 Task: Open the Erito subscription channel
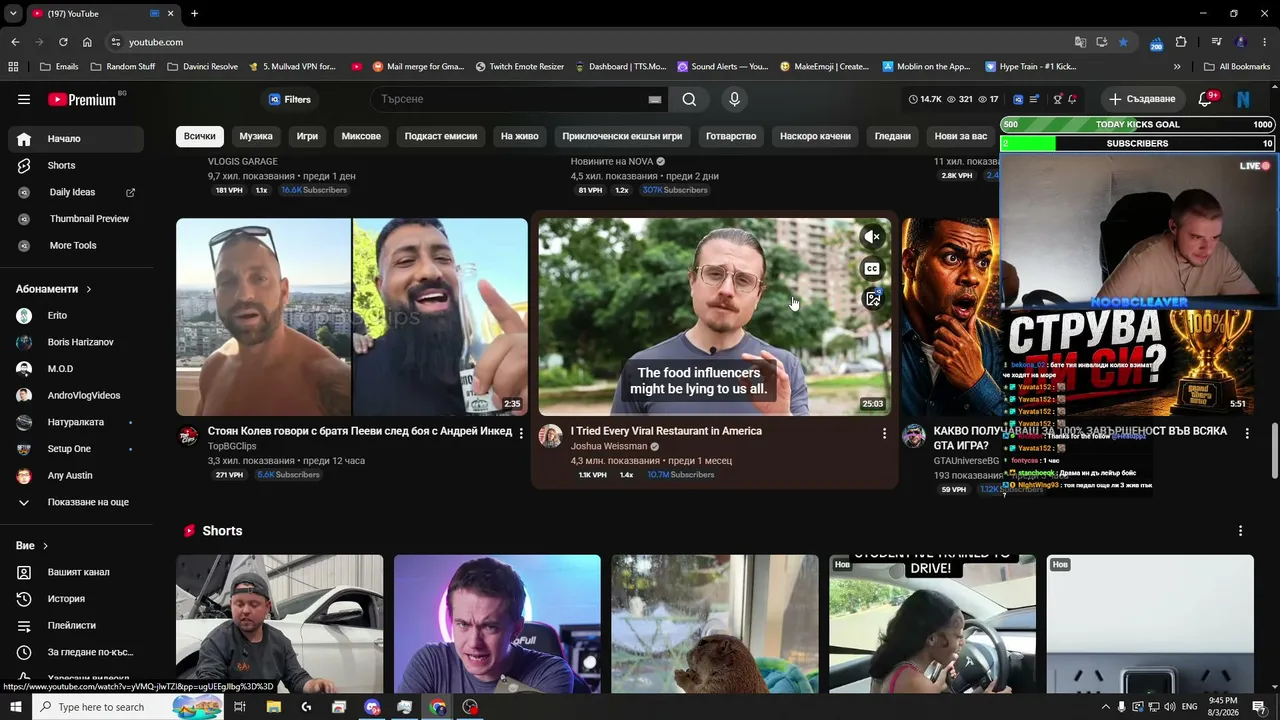(76, 316)
